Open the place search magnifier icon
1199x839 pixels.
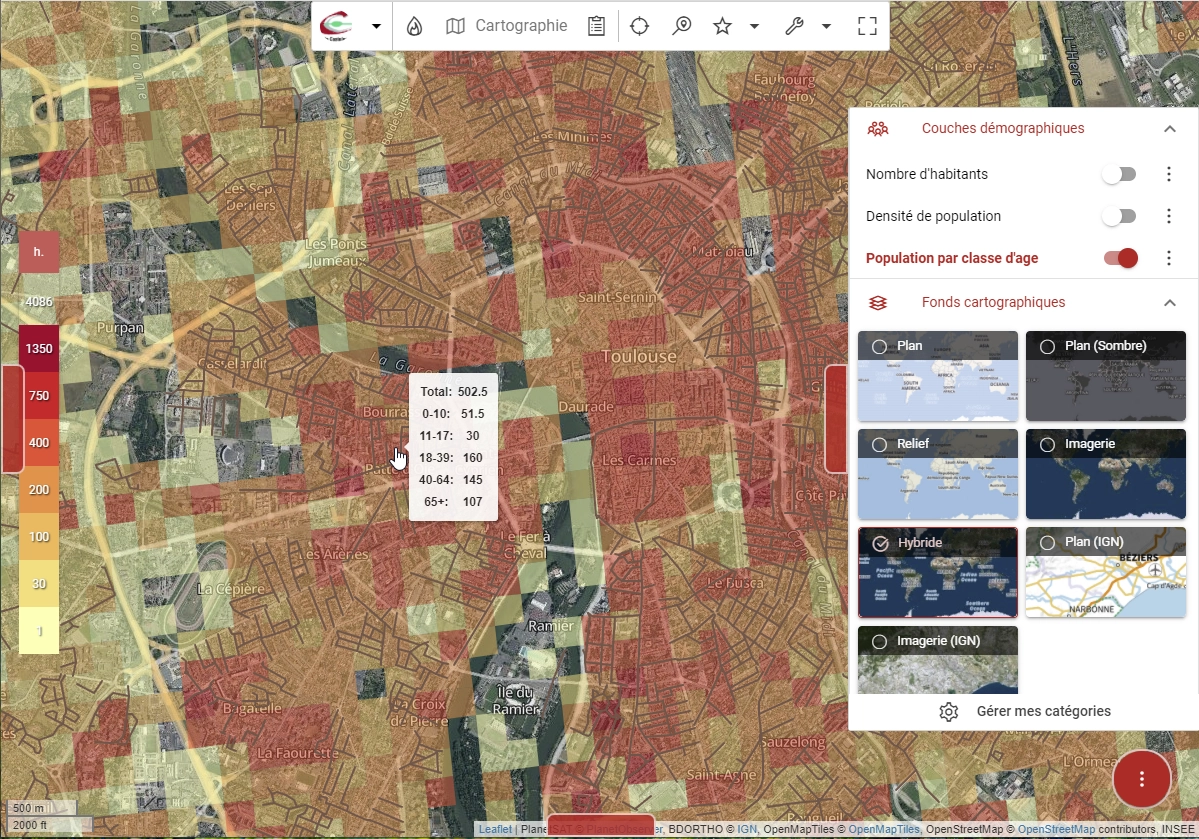tap(681, 26)
